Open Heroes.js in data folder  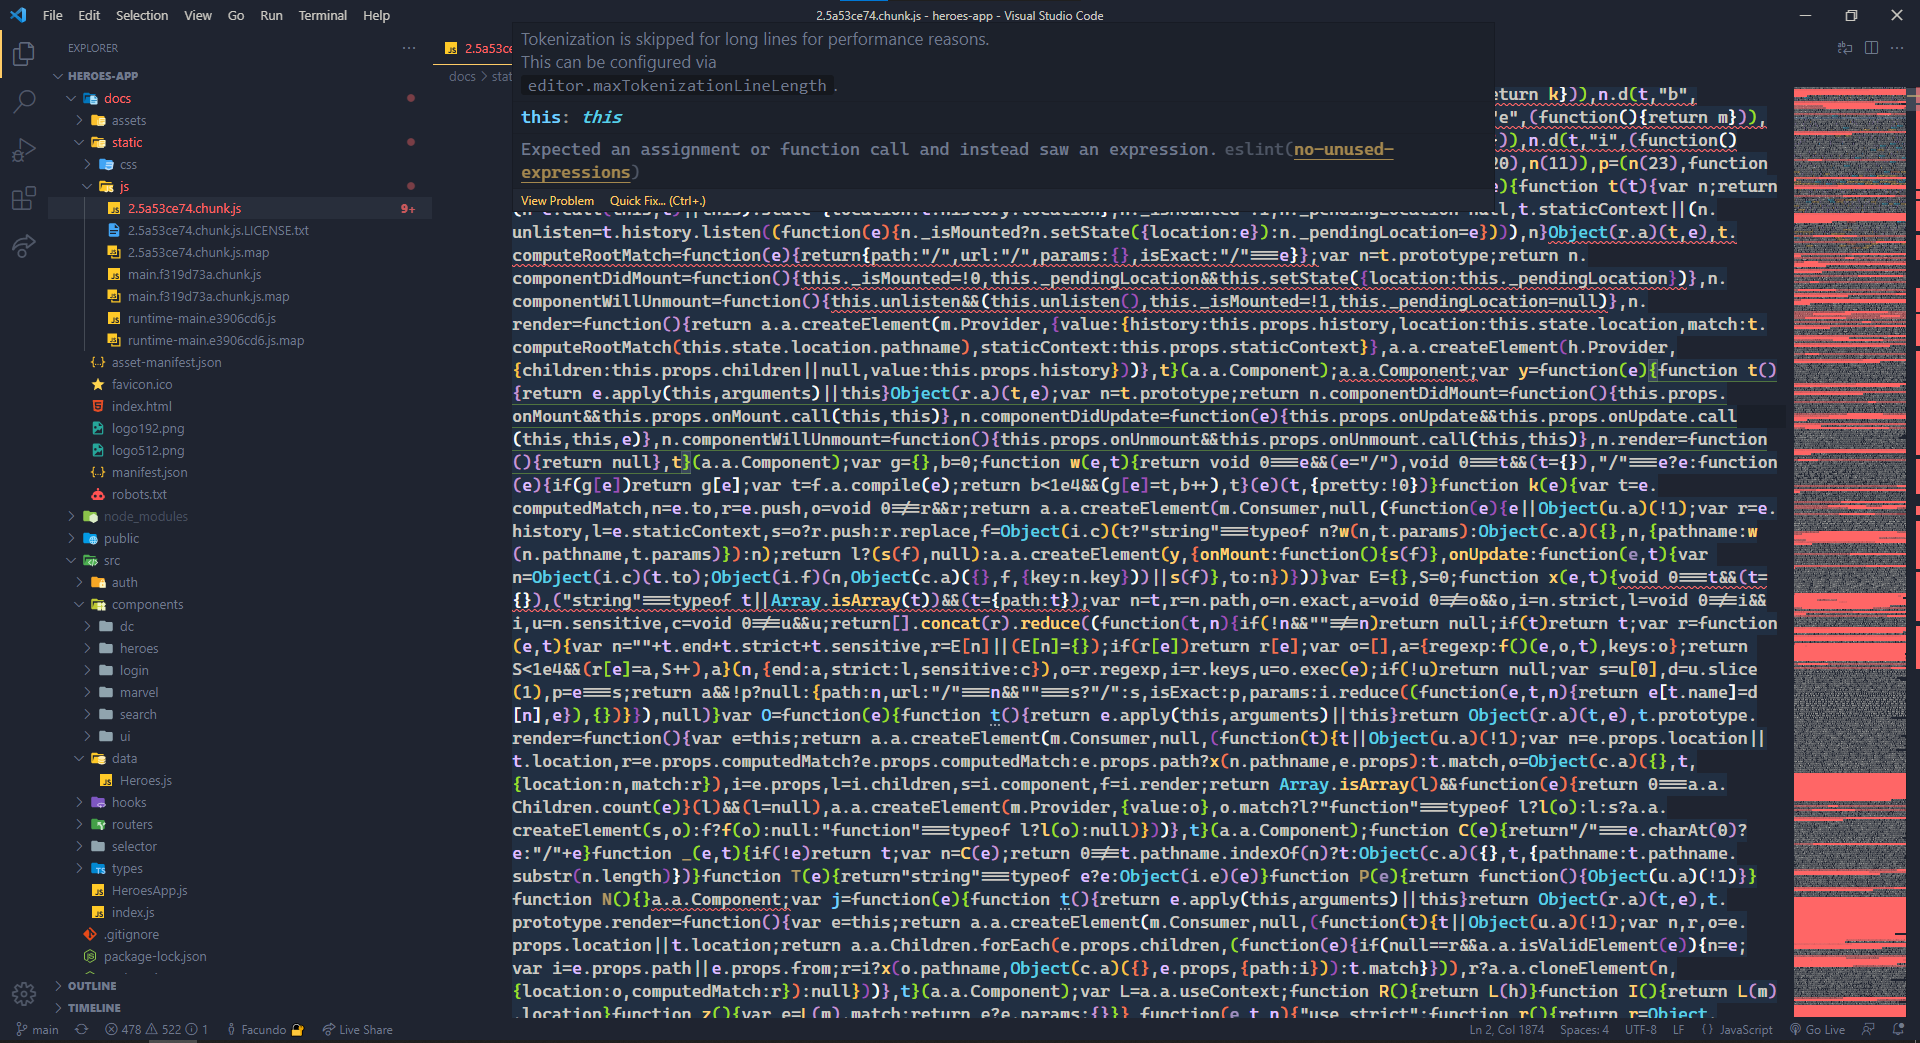[146, 780]
